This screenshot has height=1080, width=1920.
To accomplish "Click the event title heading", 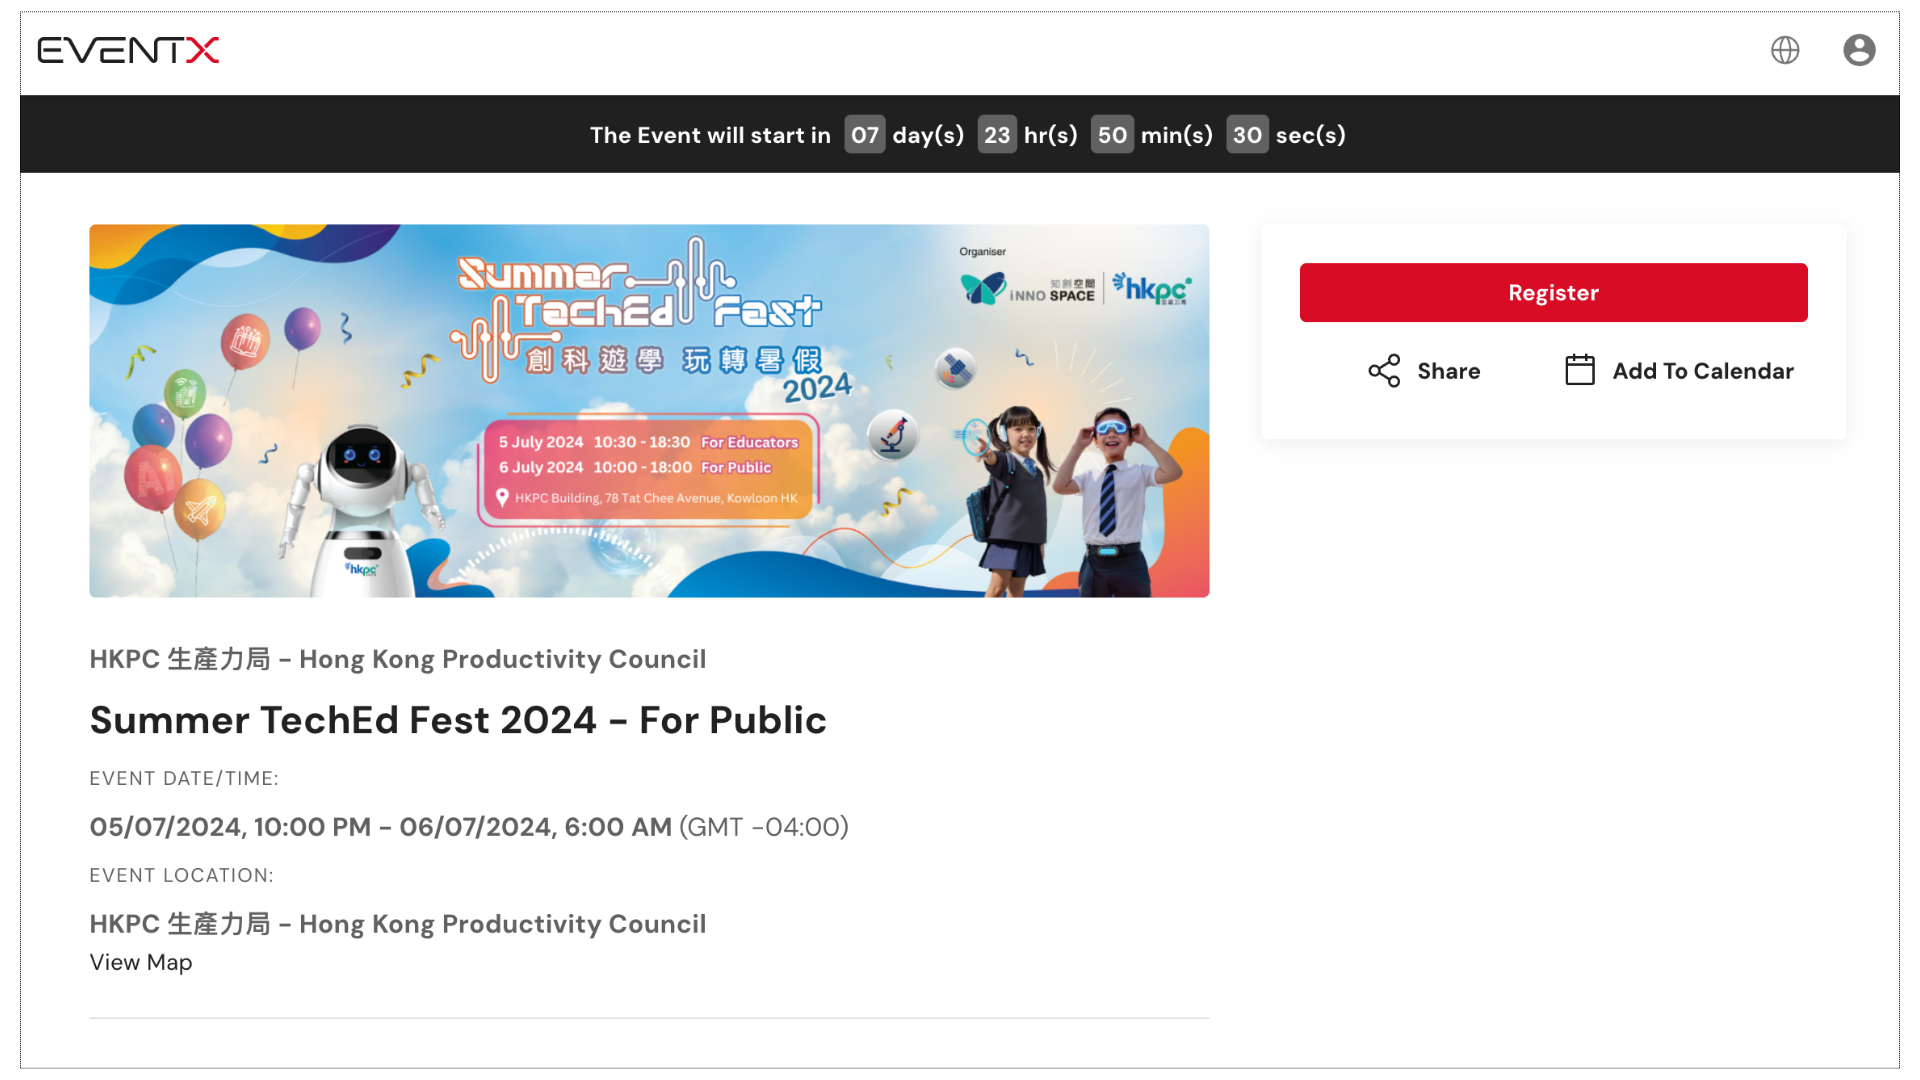I will (458, 720).
